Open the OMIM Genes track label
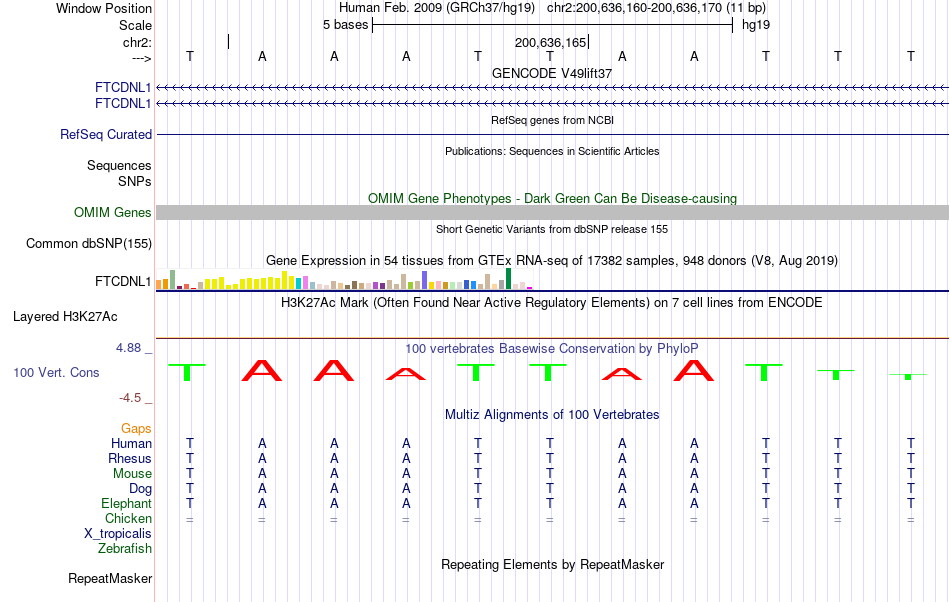 113,213
